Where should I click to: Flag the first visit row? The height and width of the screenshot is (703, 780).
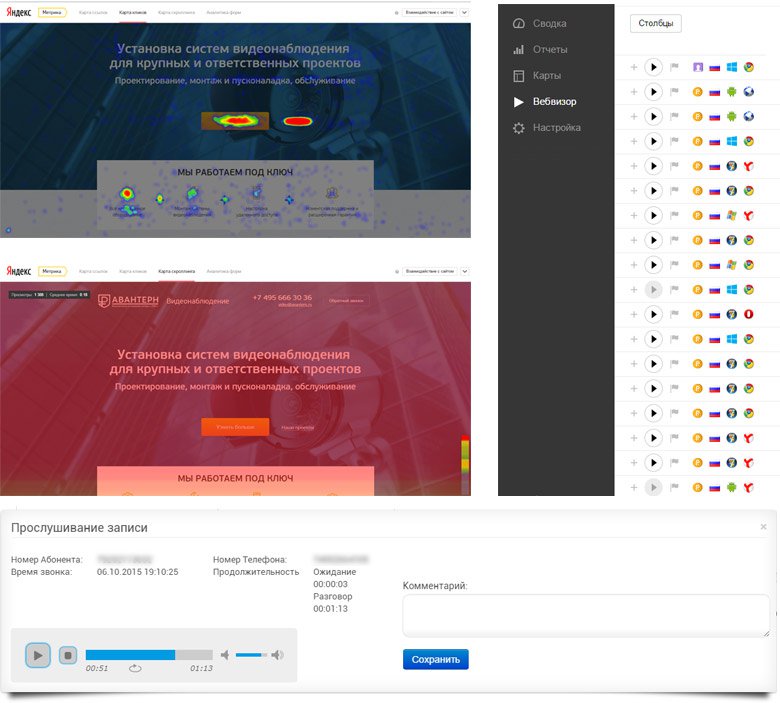(674, 67)
